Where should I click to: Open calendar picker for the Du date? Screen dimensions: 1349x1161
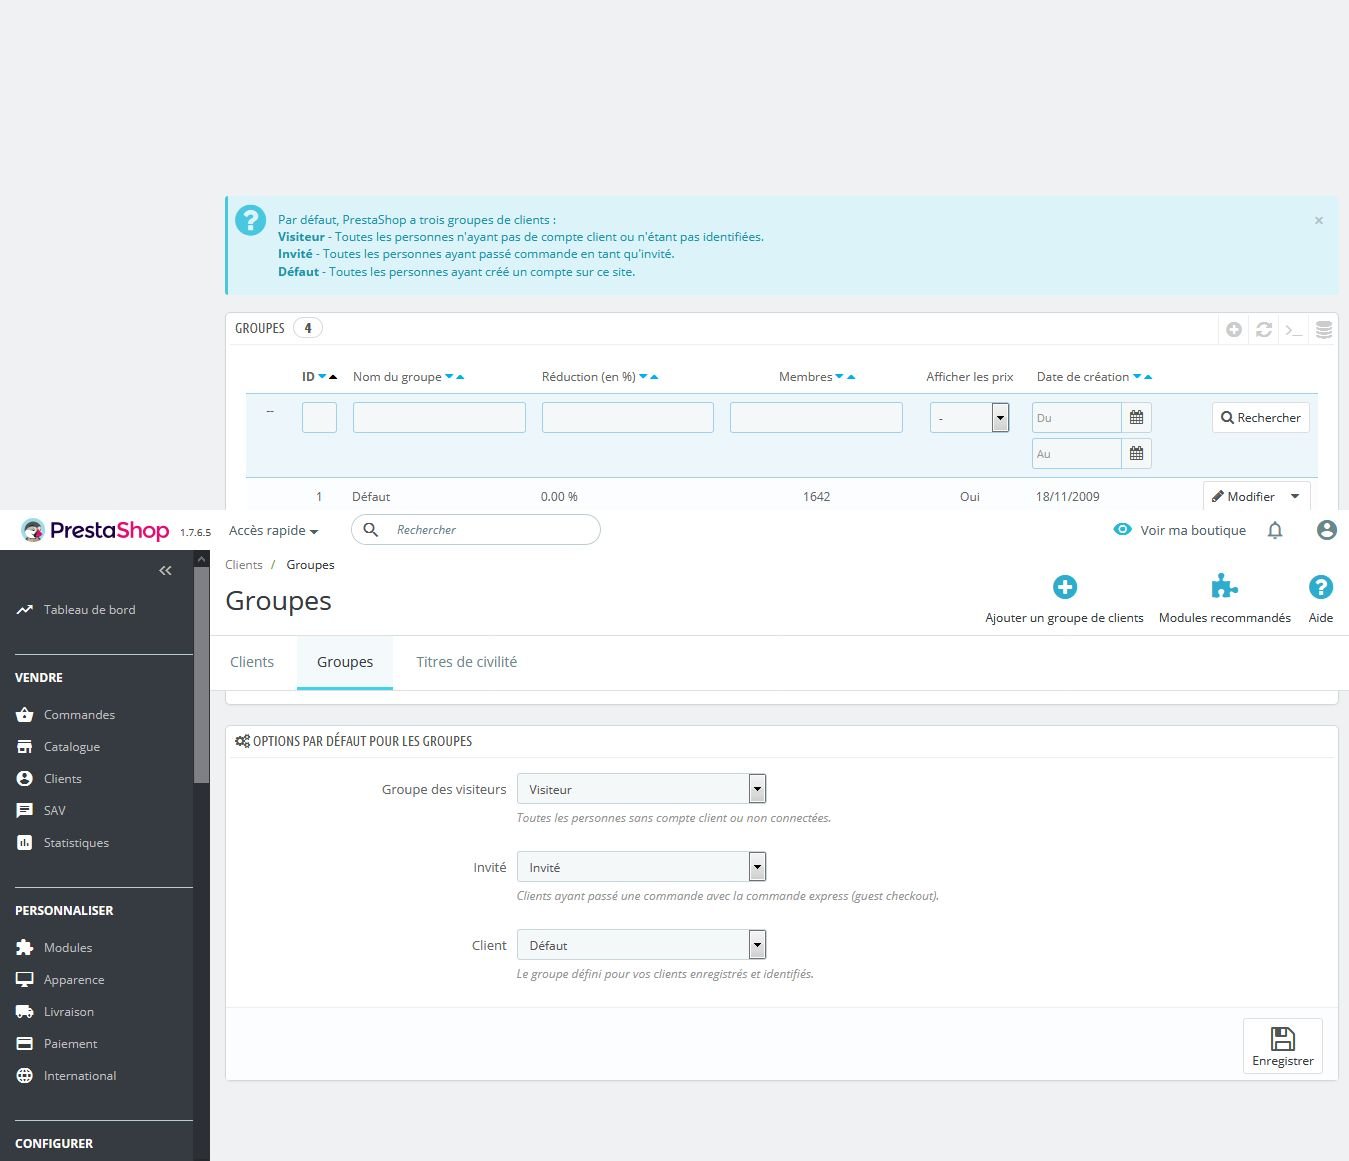click(x=1136, y=418)
